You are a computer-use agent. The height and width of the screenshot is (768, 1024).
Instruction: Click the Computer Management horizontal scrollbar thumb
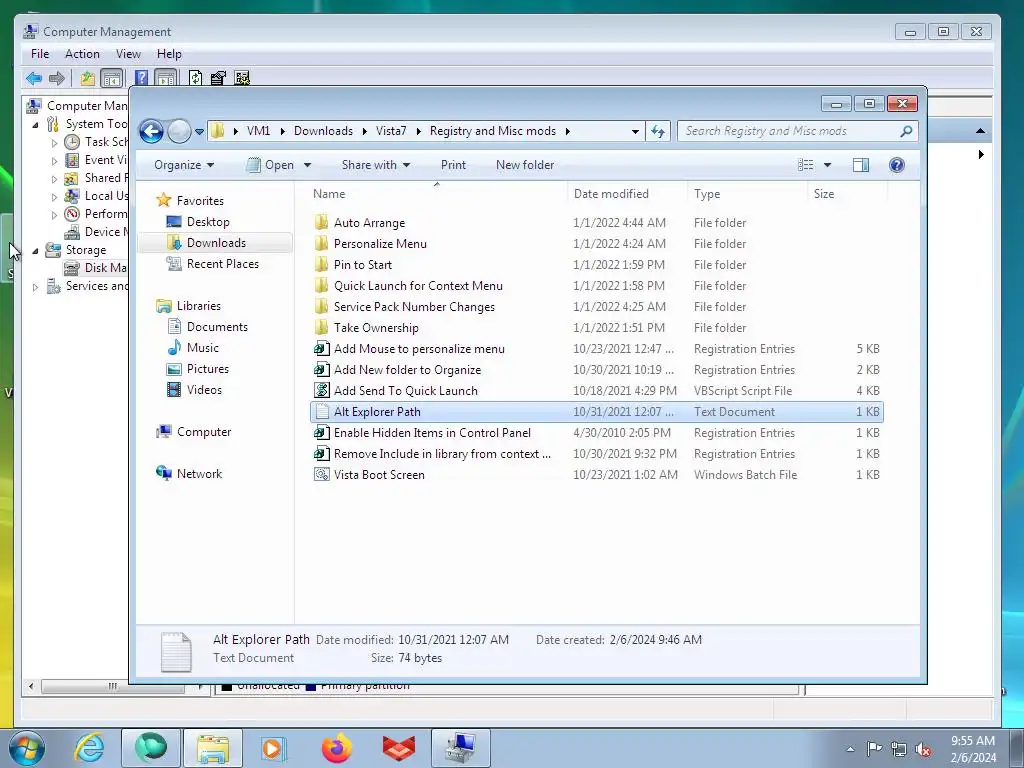pos(112,686)
